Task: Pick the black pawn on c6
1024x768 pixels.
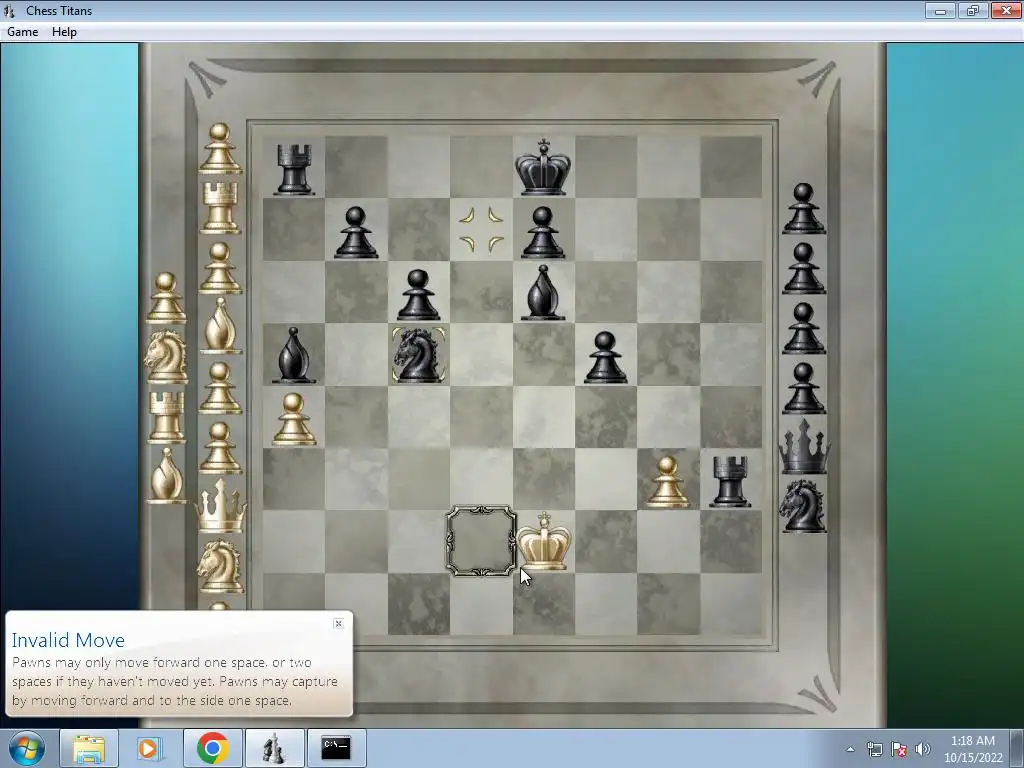Action: pos(419,295)
